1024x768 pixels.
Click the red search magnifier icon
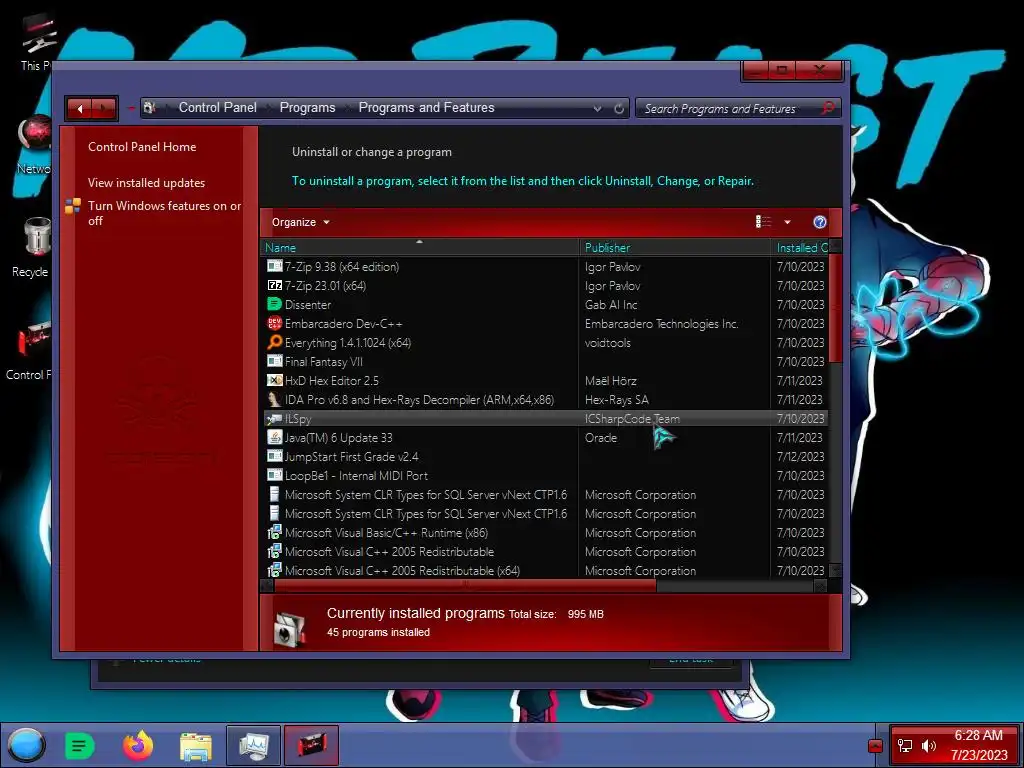pos(827,108)
